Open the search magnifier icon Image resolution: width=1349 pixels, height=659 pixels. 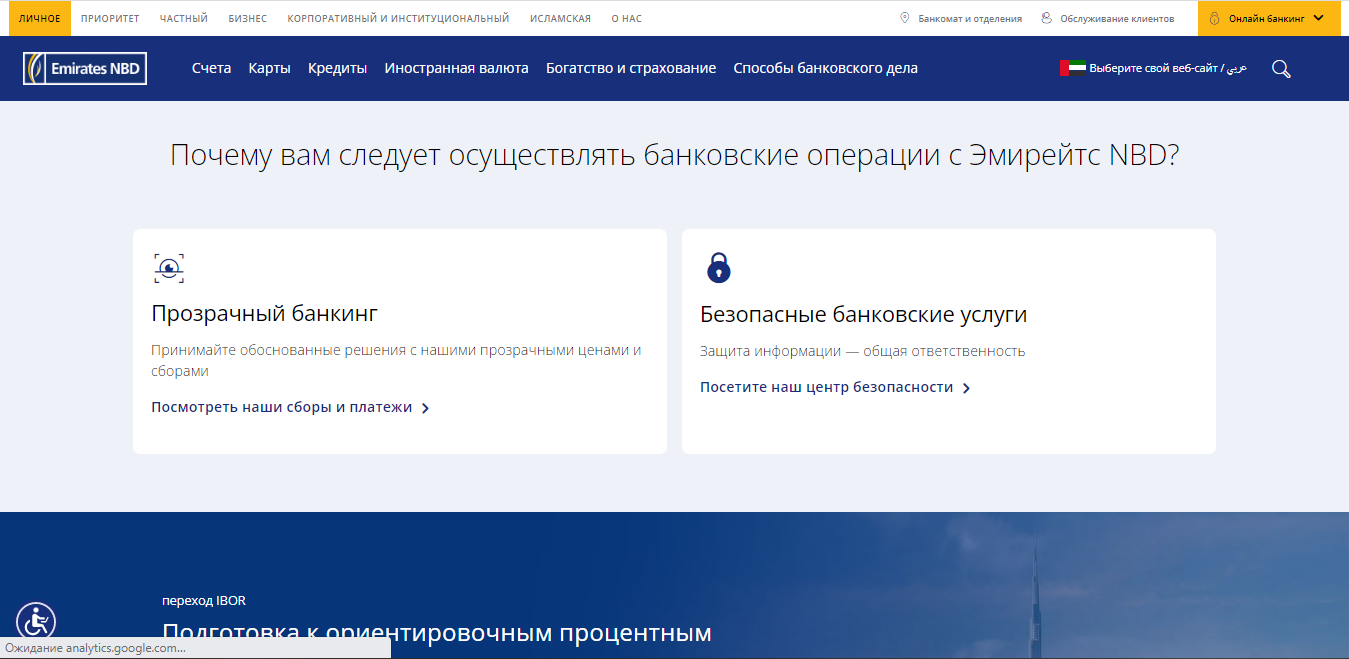click(x=1281, y=69)
